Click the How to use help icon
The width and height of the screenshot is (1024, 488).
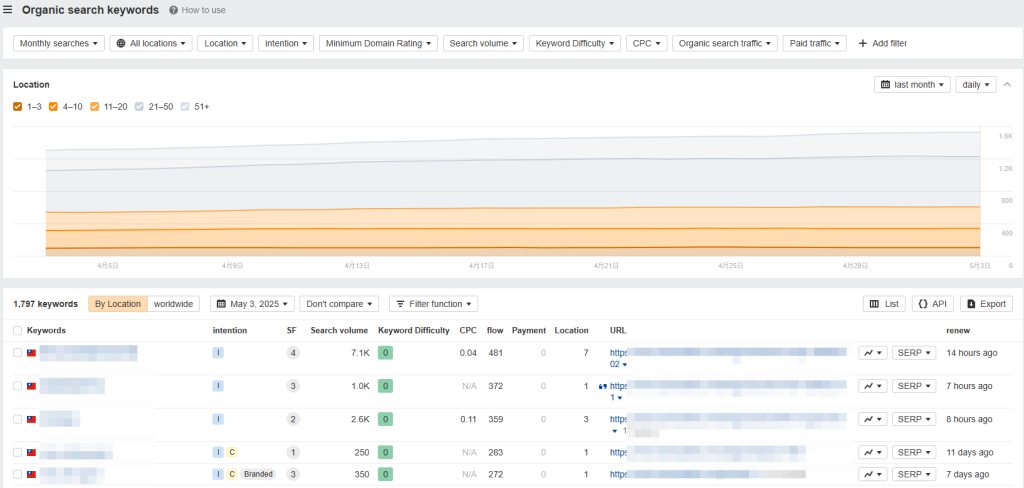tap(173, 10)
